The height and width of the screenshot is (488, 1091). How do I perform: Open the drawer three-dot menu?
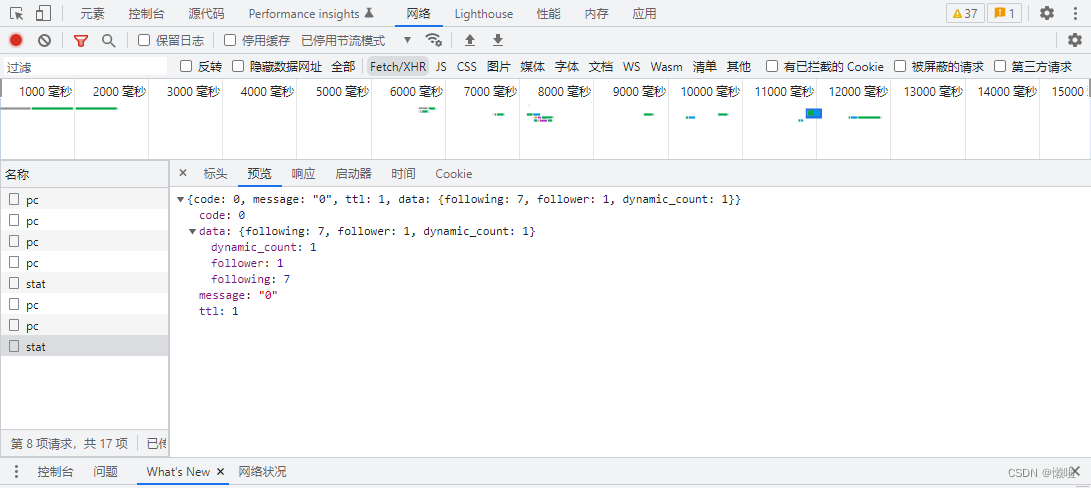click(x=17, y=471)
